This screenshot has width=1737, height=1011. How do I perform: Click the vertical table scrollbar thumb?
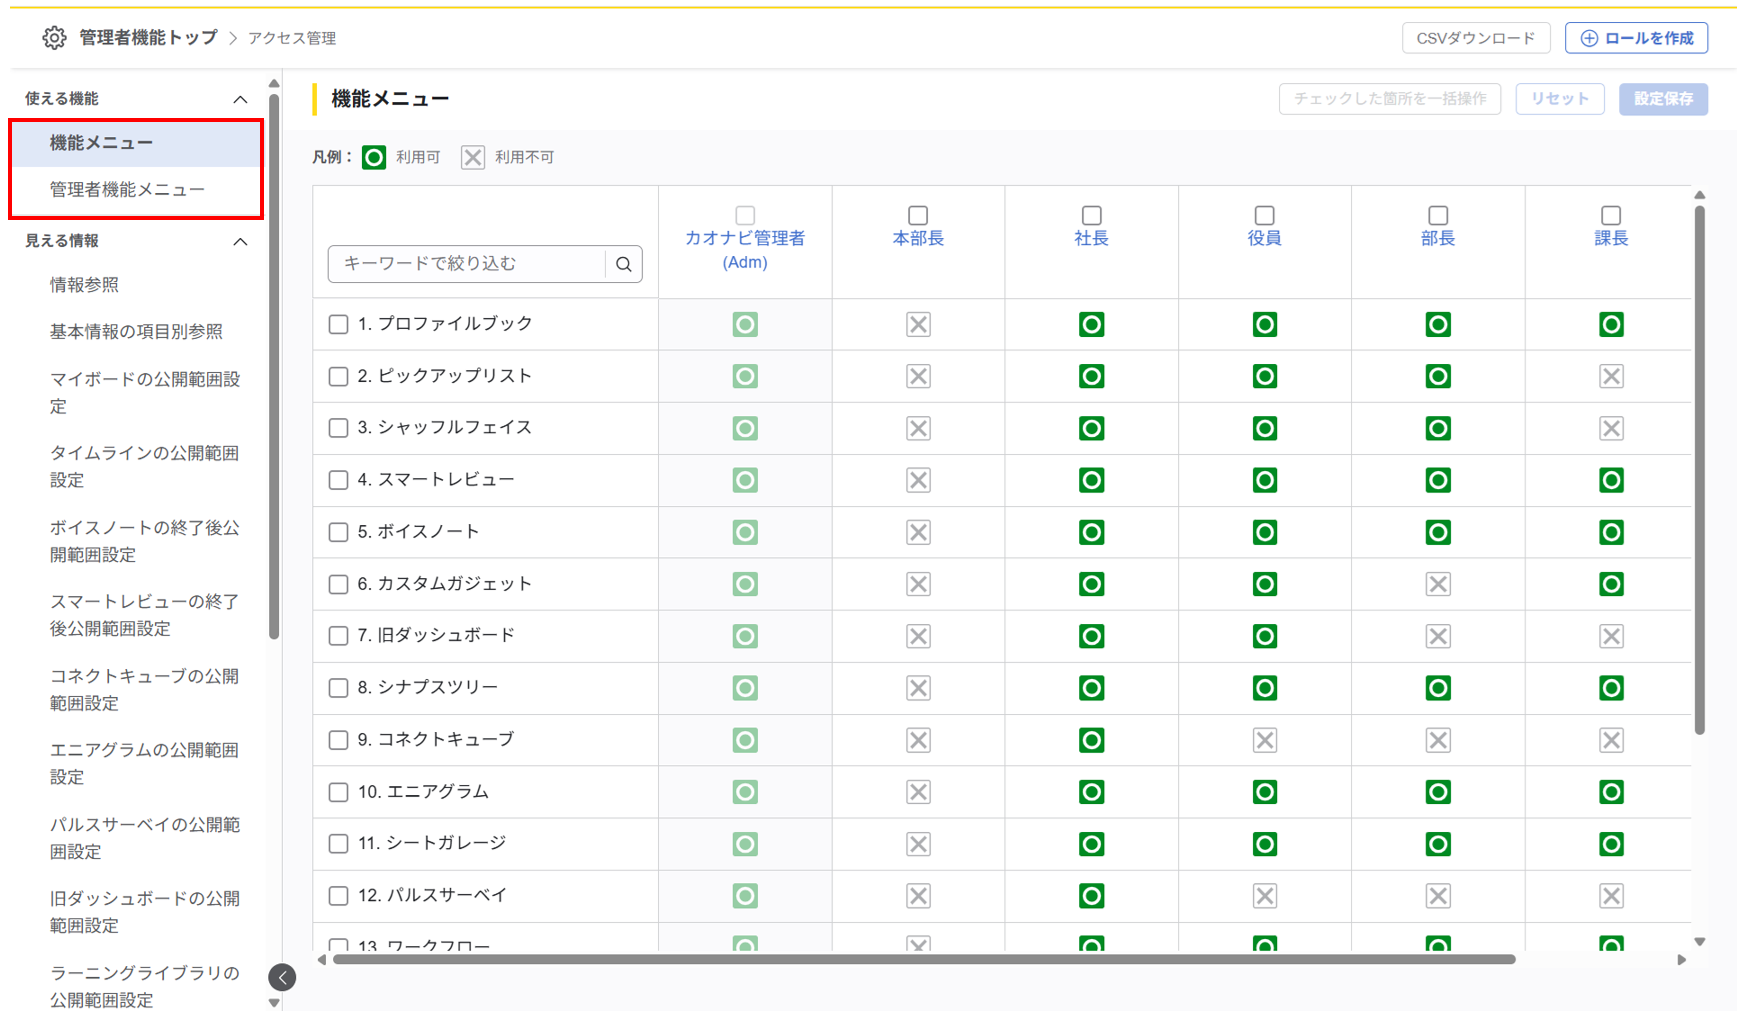point(1699,470)
